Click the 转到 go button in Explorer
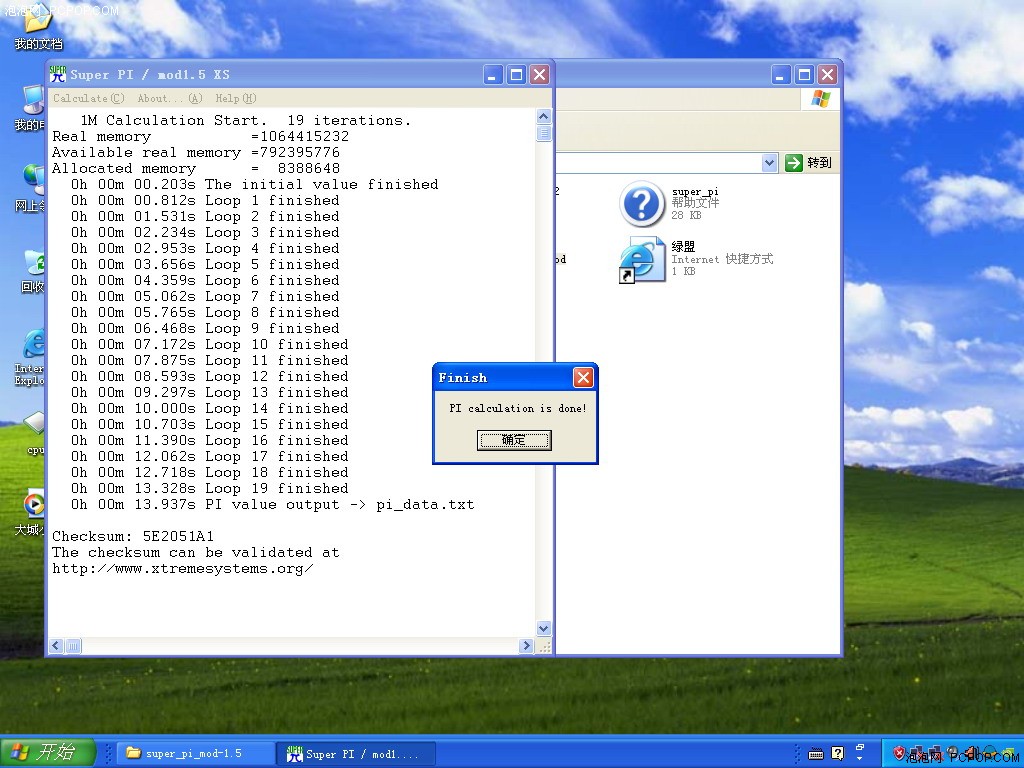The image size is (1024, 768). click(x=809, y=163)
